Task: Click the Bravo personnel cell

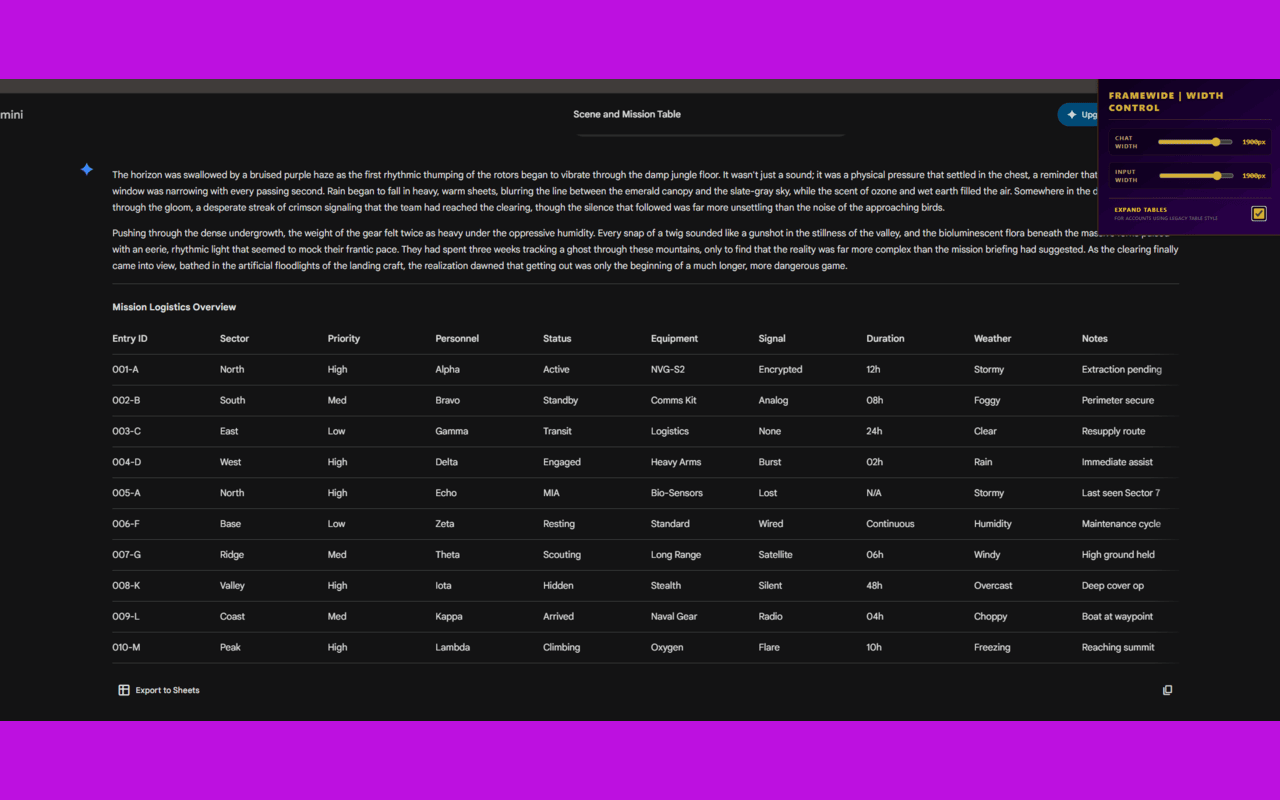Action: click(448, 401)
